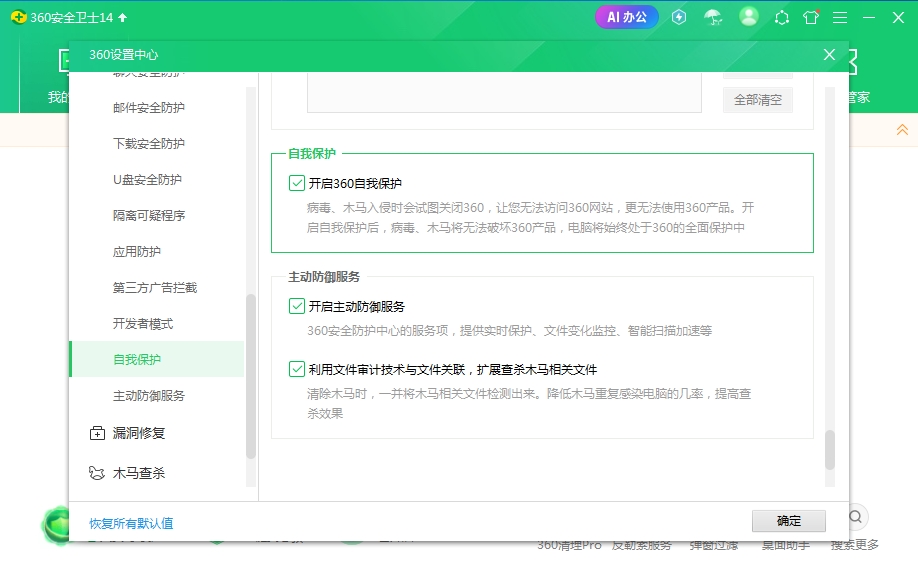Click the 木马查杀 horse icon
Image resolution: width=918 pixels, height=579 pixels.
tap(97, 473)
